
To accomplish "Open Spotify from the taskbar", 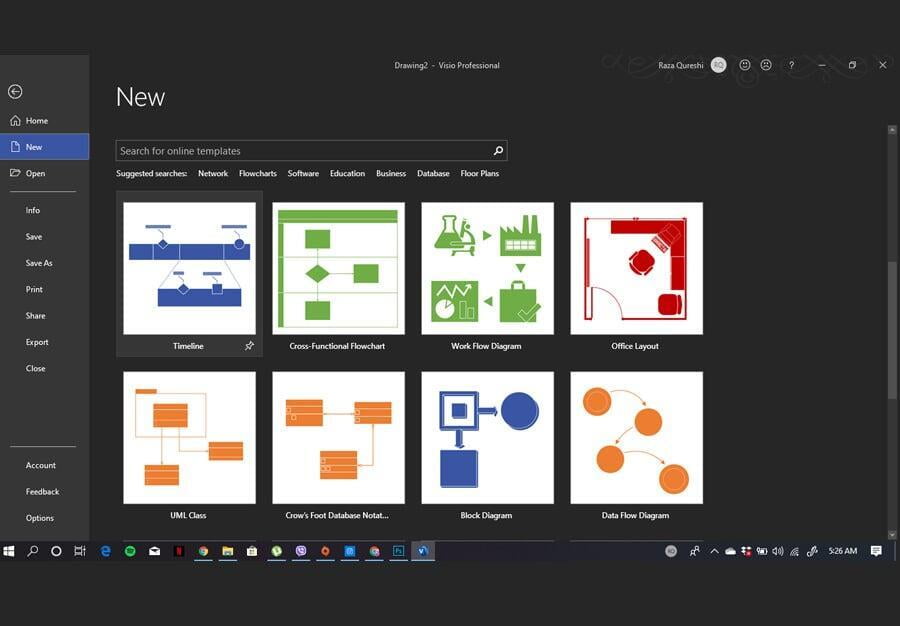I will point(130,551).
